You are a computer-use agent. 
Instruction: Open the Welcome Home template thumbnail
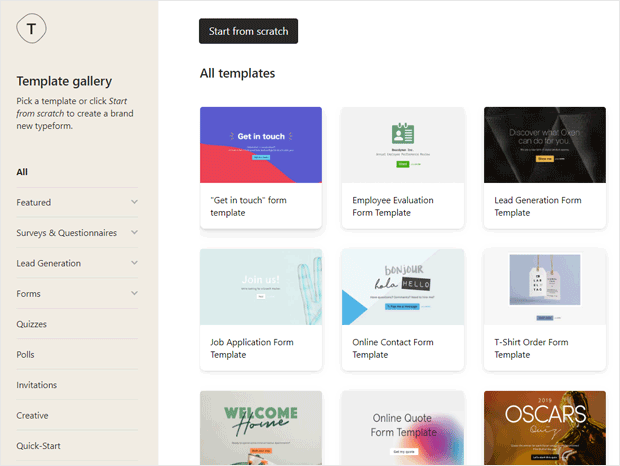pyautogui.click(x=261, y=428)
